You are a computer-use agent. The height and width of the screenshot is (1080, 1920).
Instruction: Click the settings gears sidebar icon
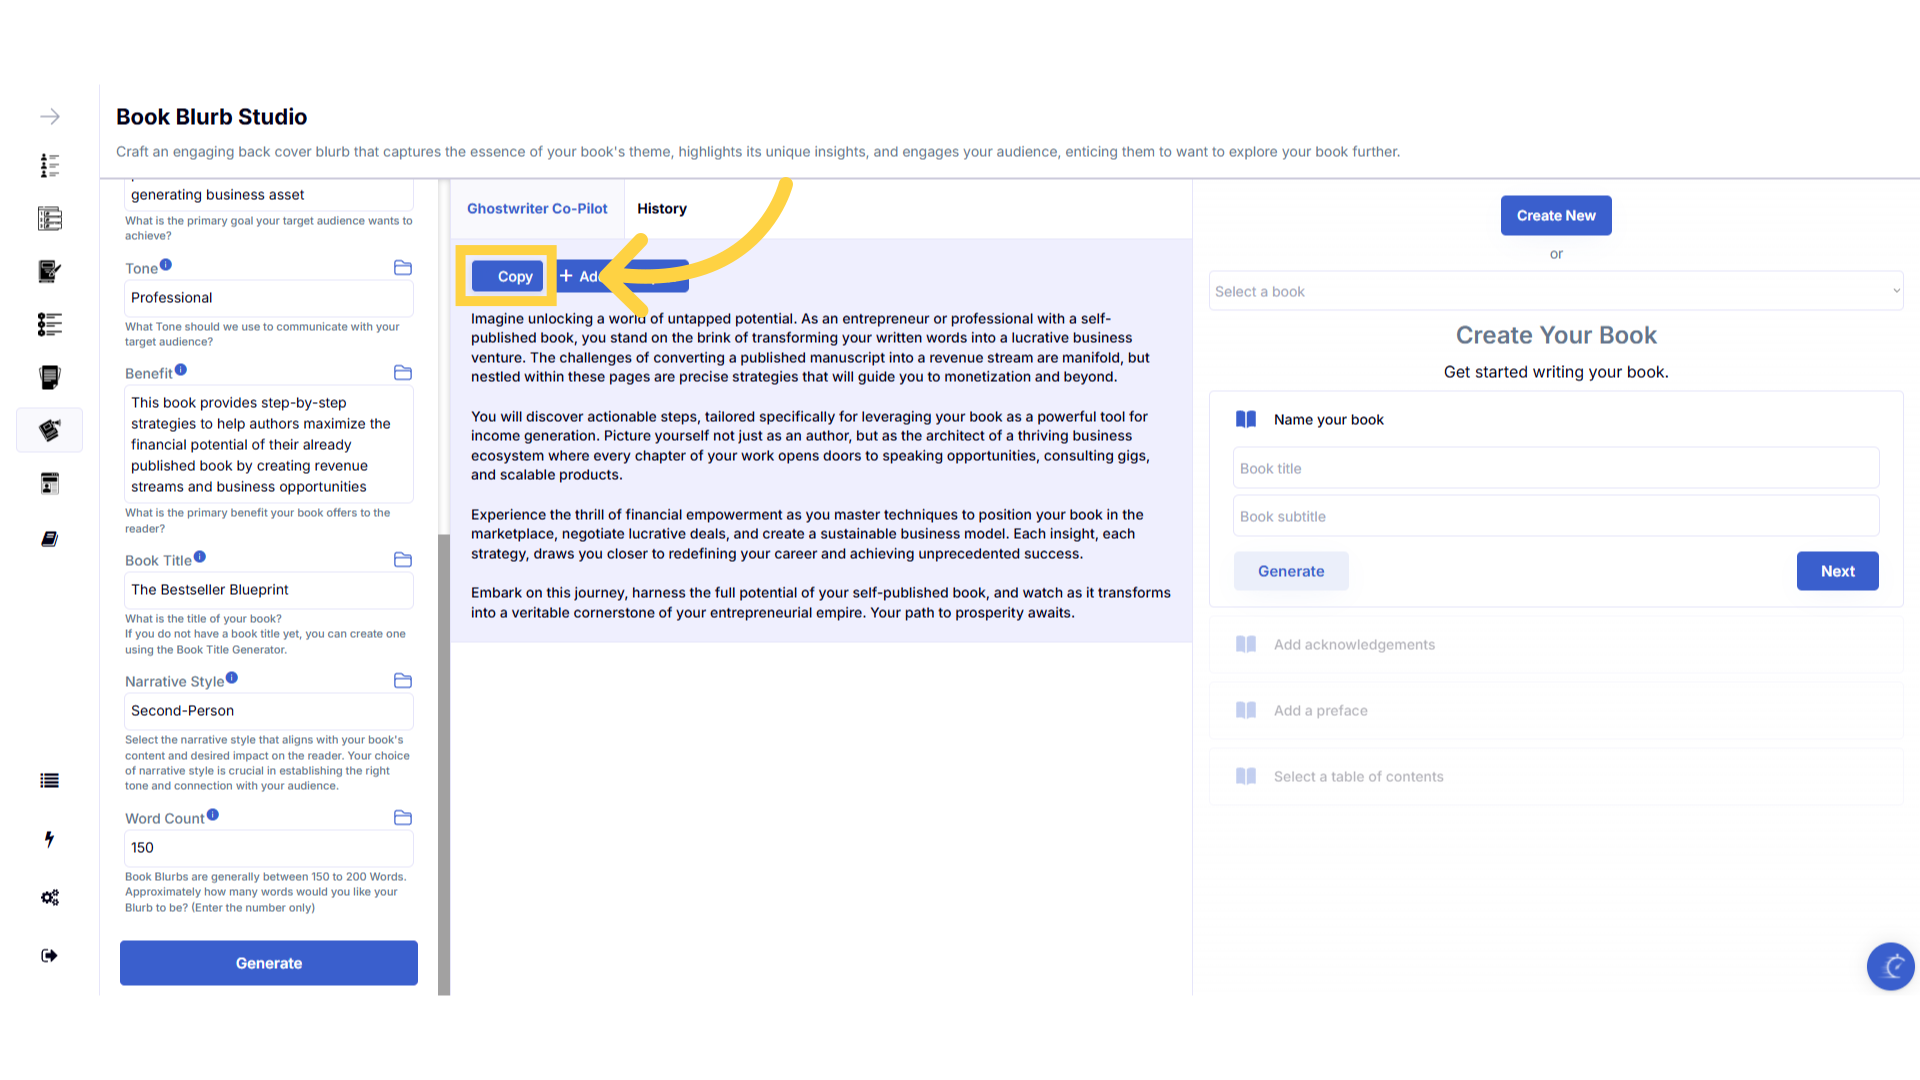[x=49, y=897]
